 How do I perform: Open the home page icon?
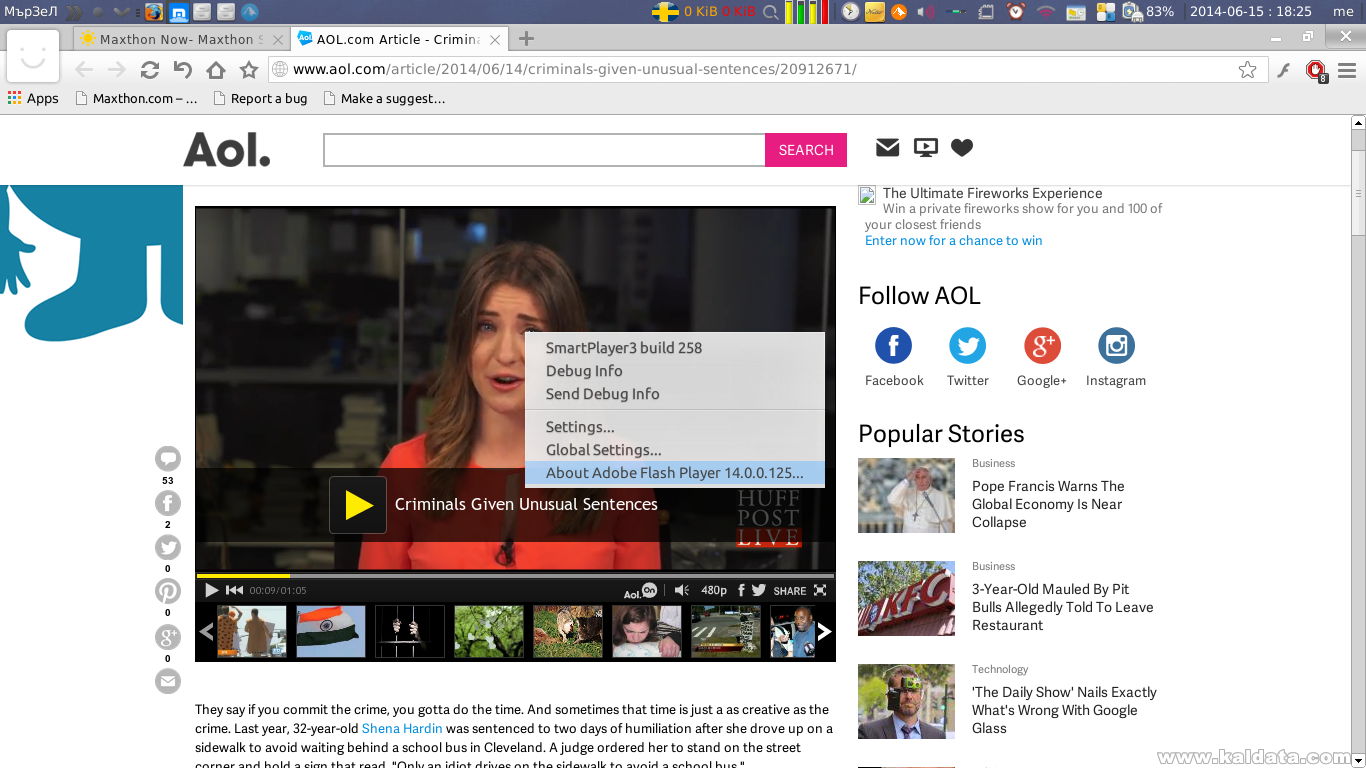click(216, 70)
